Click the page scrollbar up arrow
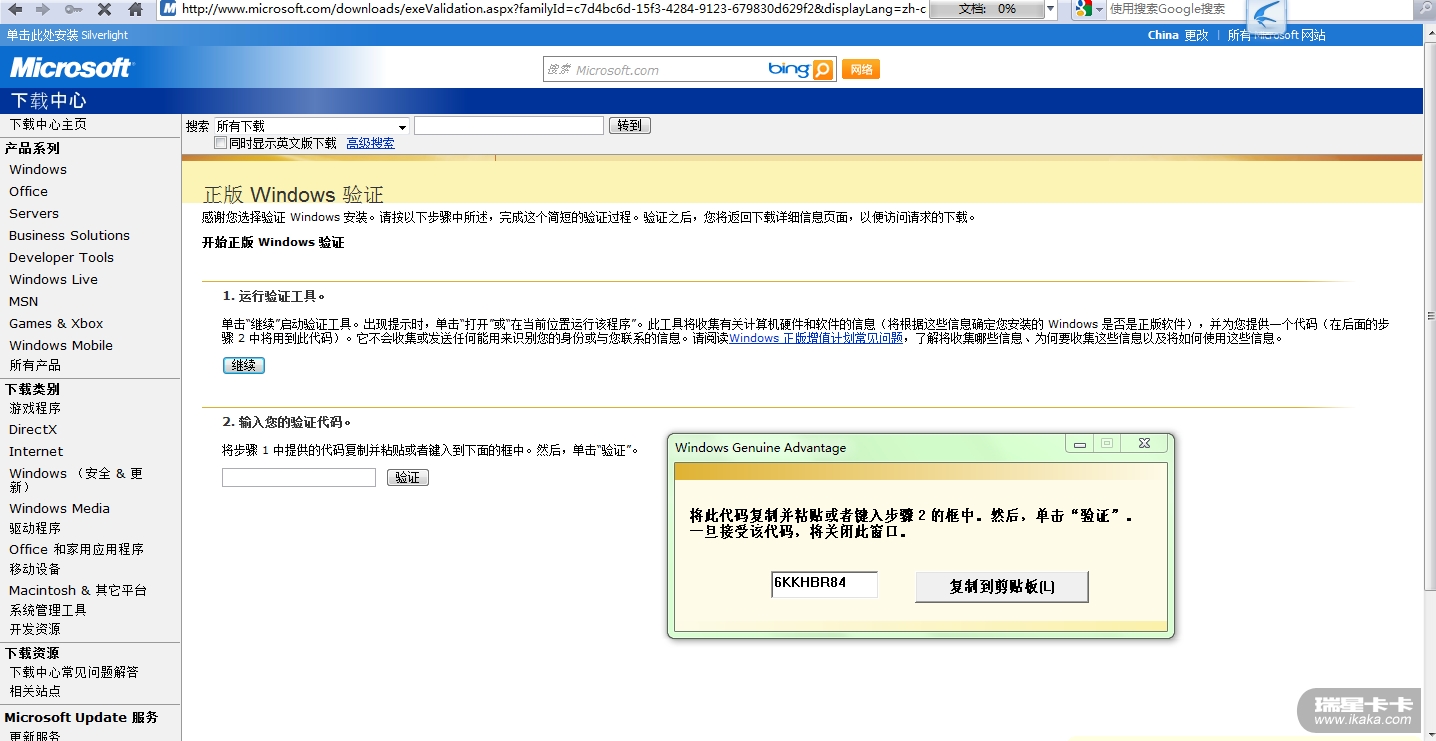Screen dimensions: 1436x741 1429,31
